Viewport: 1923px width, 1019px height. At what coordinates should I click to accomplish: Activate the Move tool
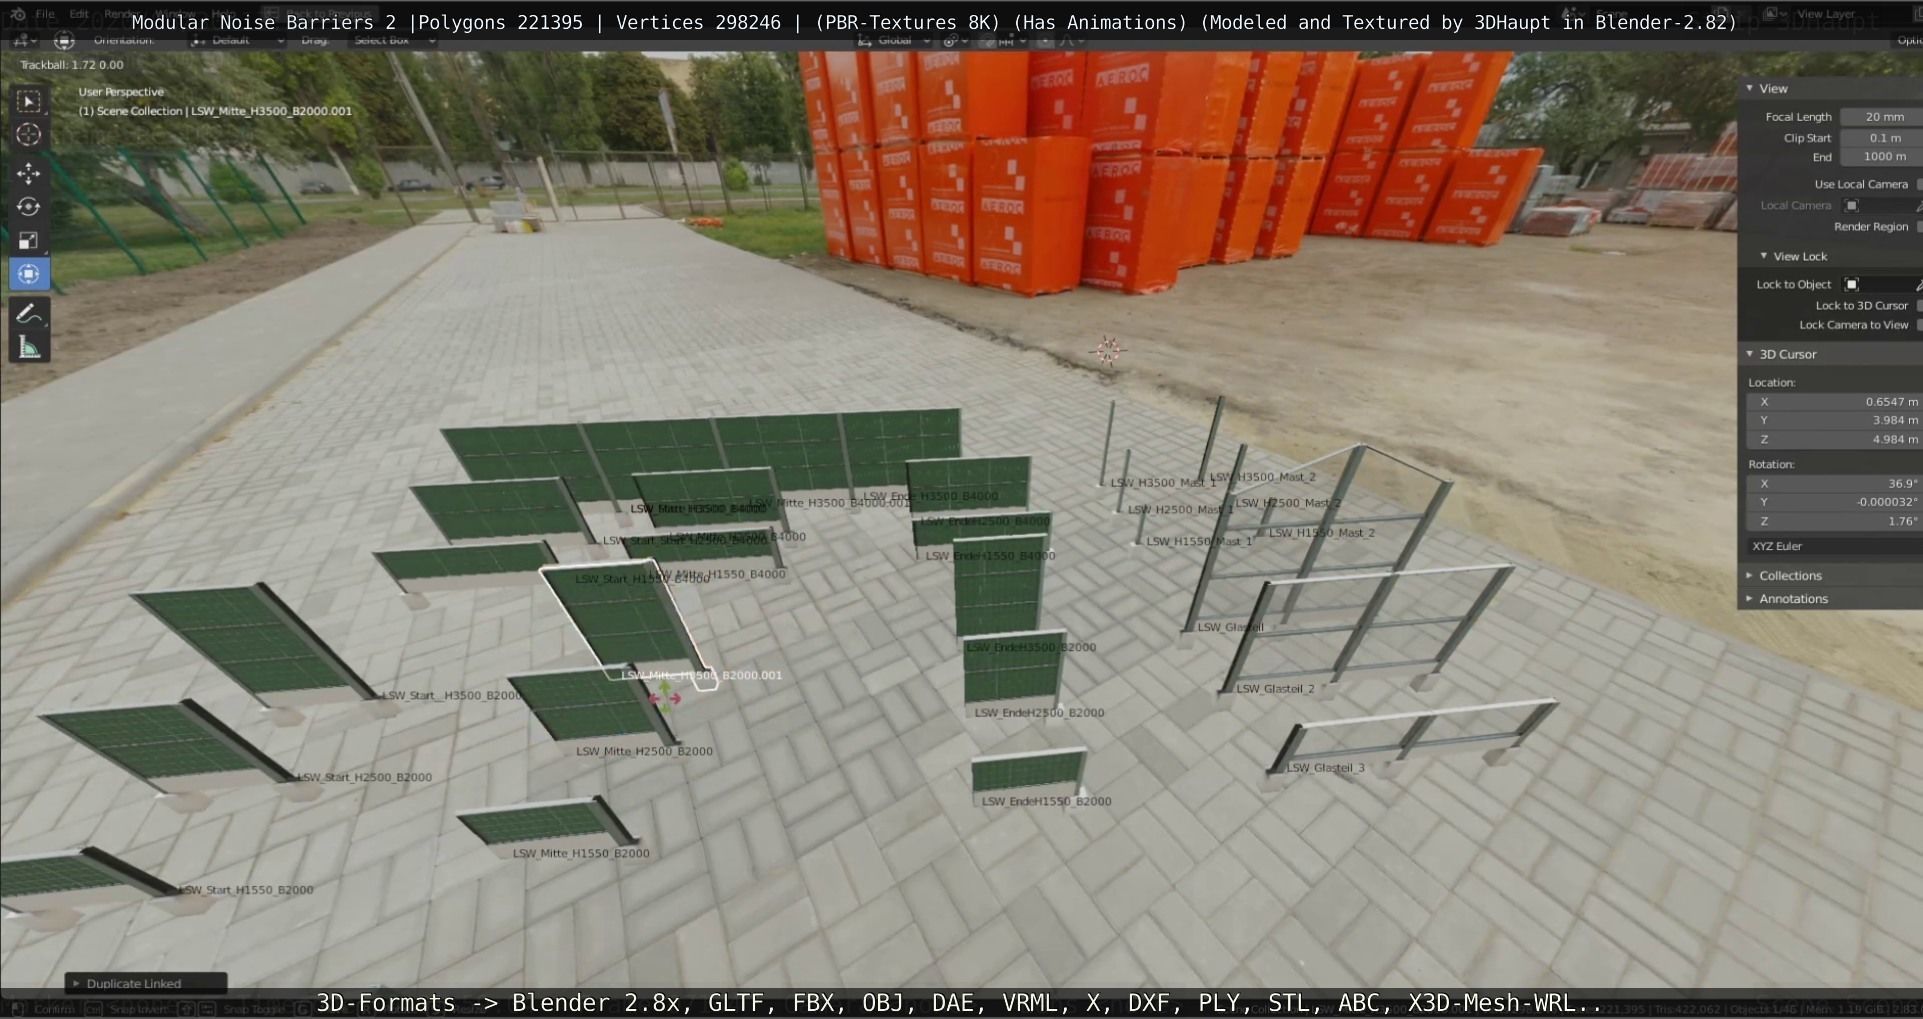(x=28, y=173)
